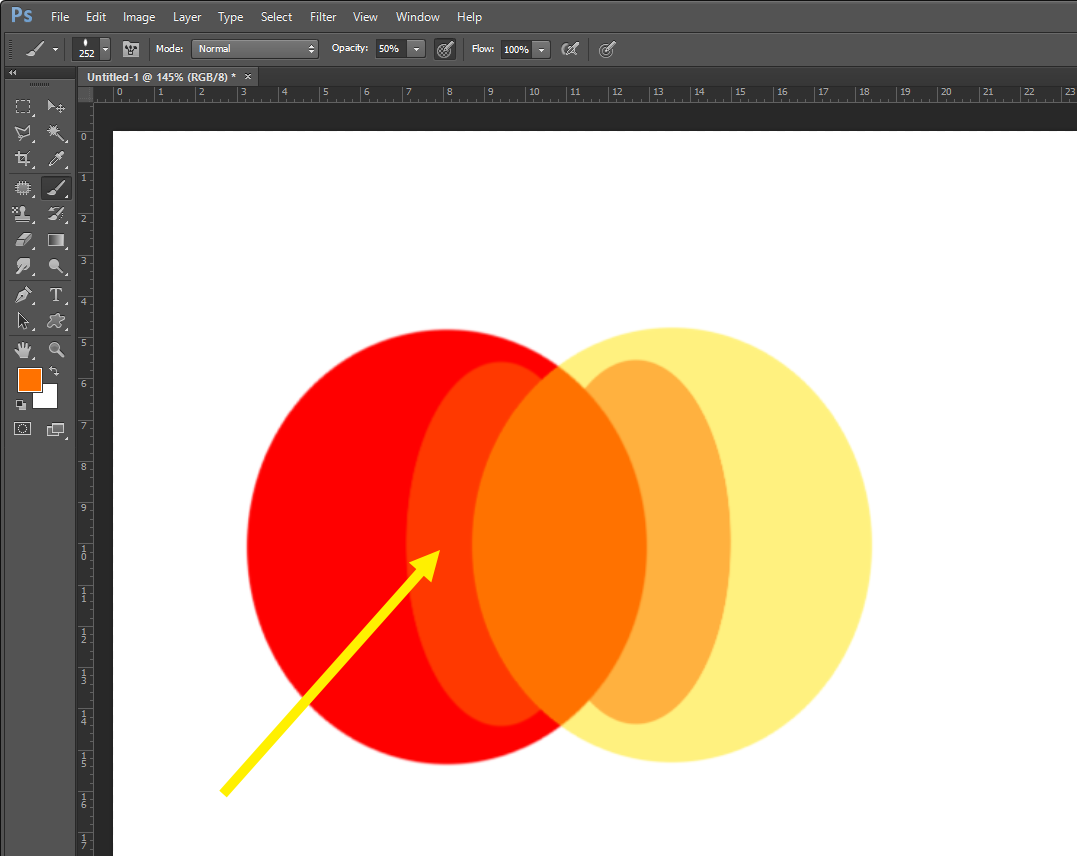Expand the Opacity slider arrow

pyautogui.click(x=416, y=49)
